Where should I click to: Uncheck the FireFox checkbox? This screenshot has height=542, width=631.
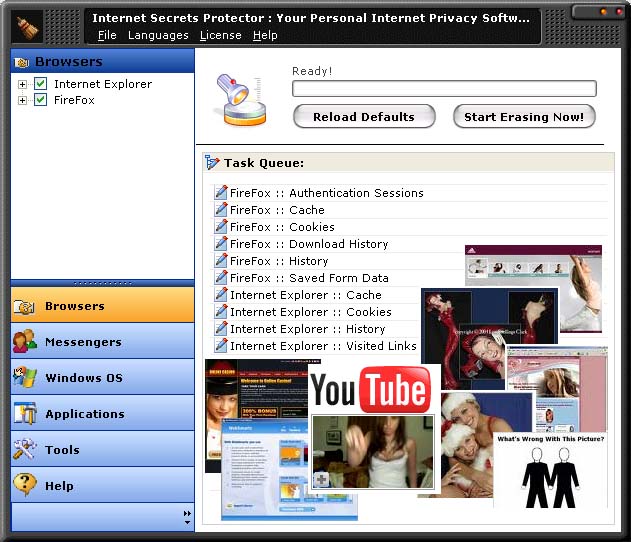[x=40, y=100]
